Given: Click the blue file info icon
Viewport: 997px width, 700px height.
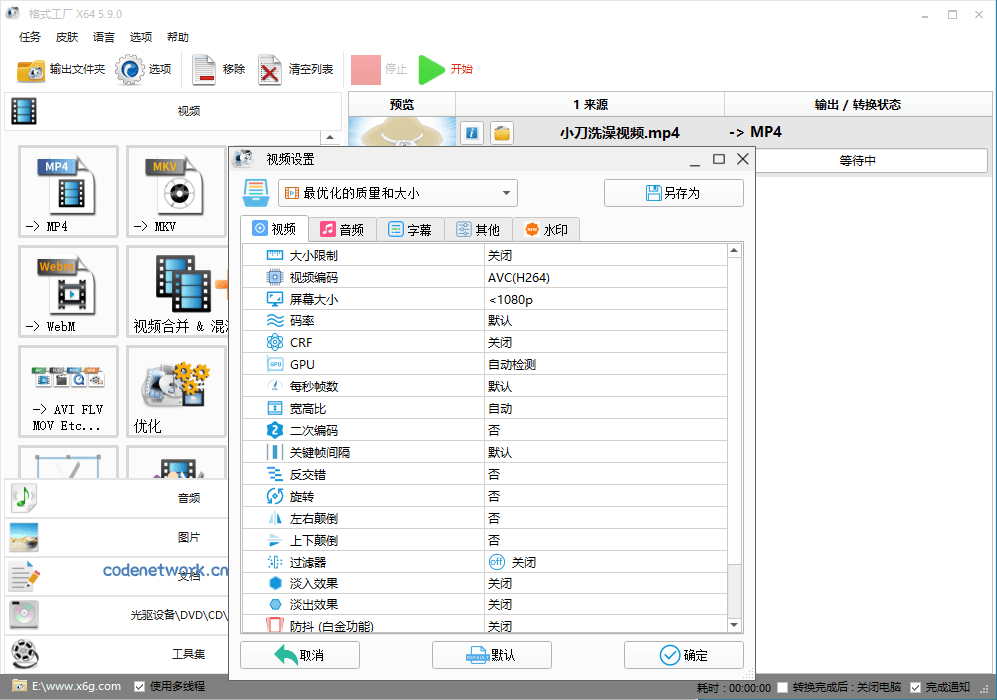Looking at the screenshot, I should click(x=473, y=133).
